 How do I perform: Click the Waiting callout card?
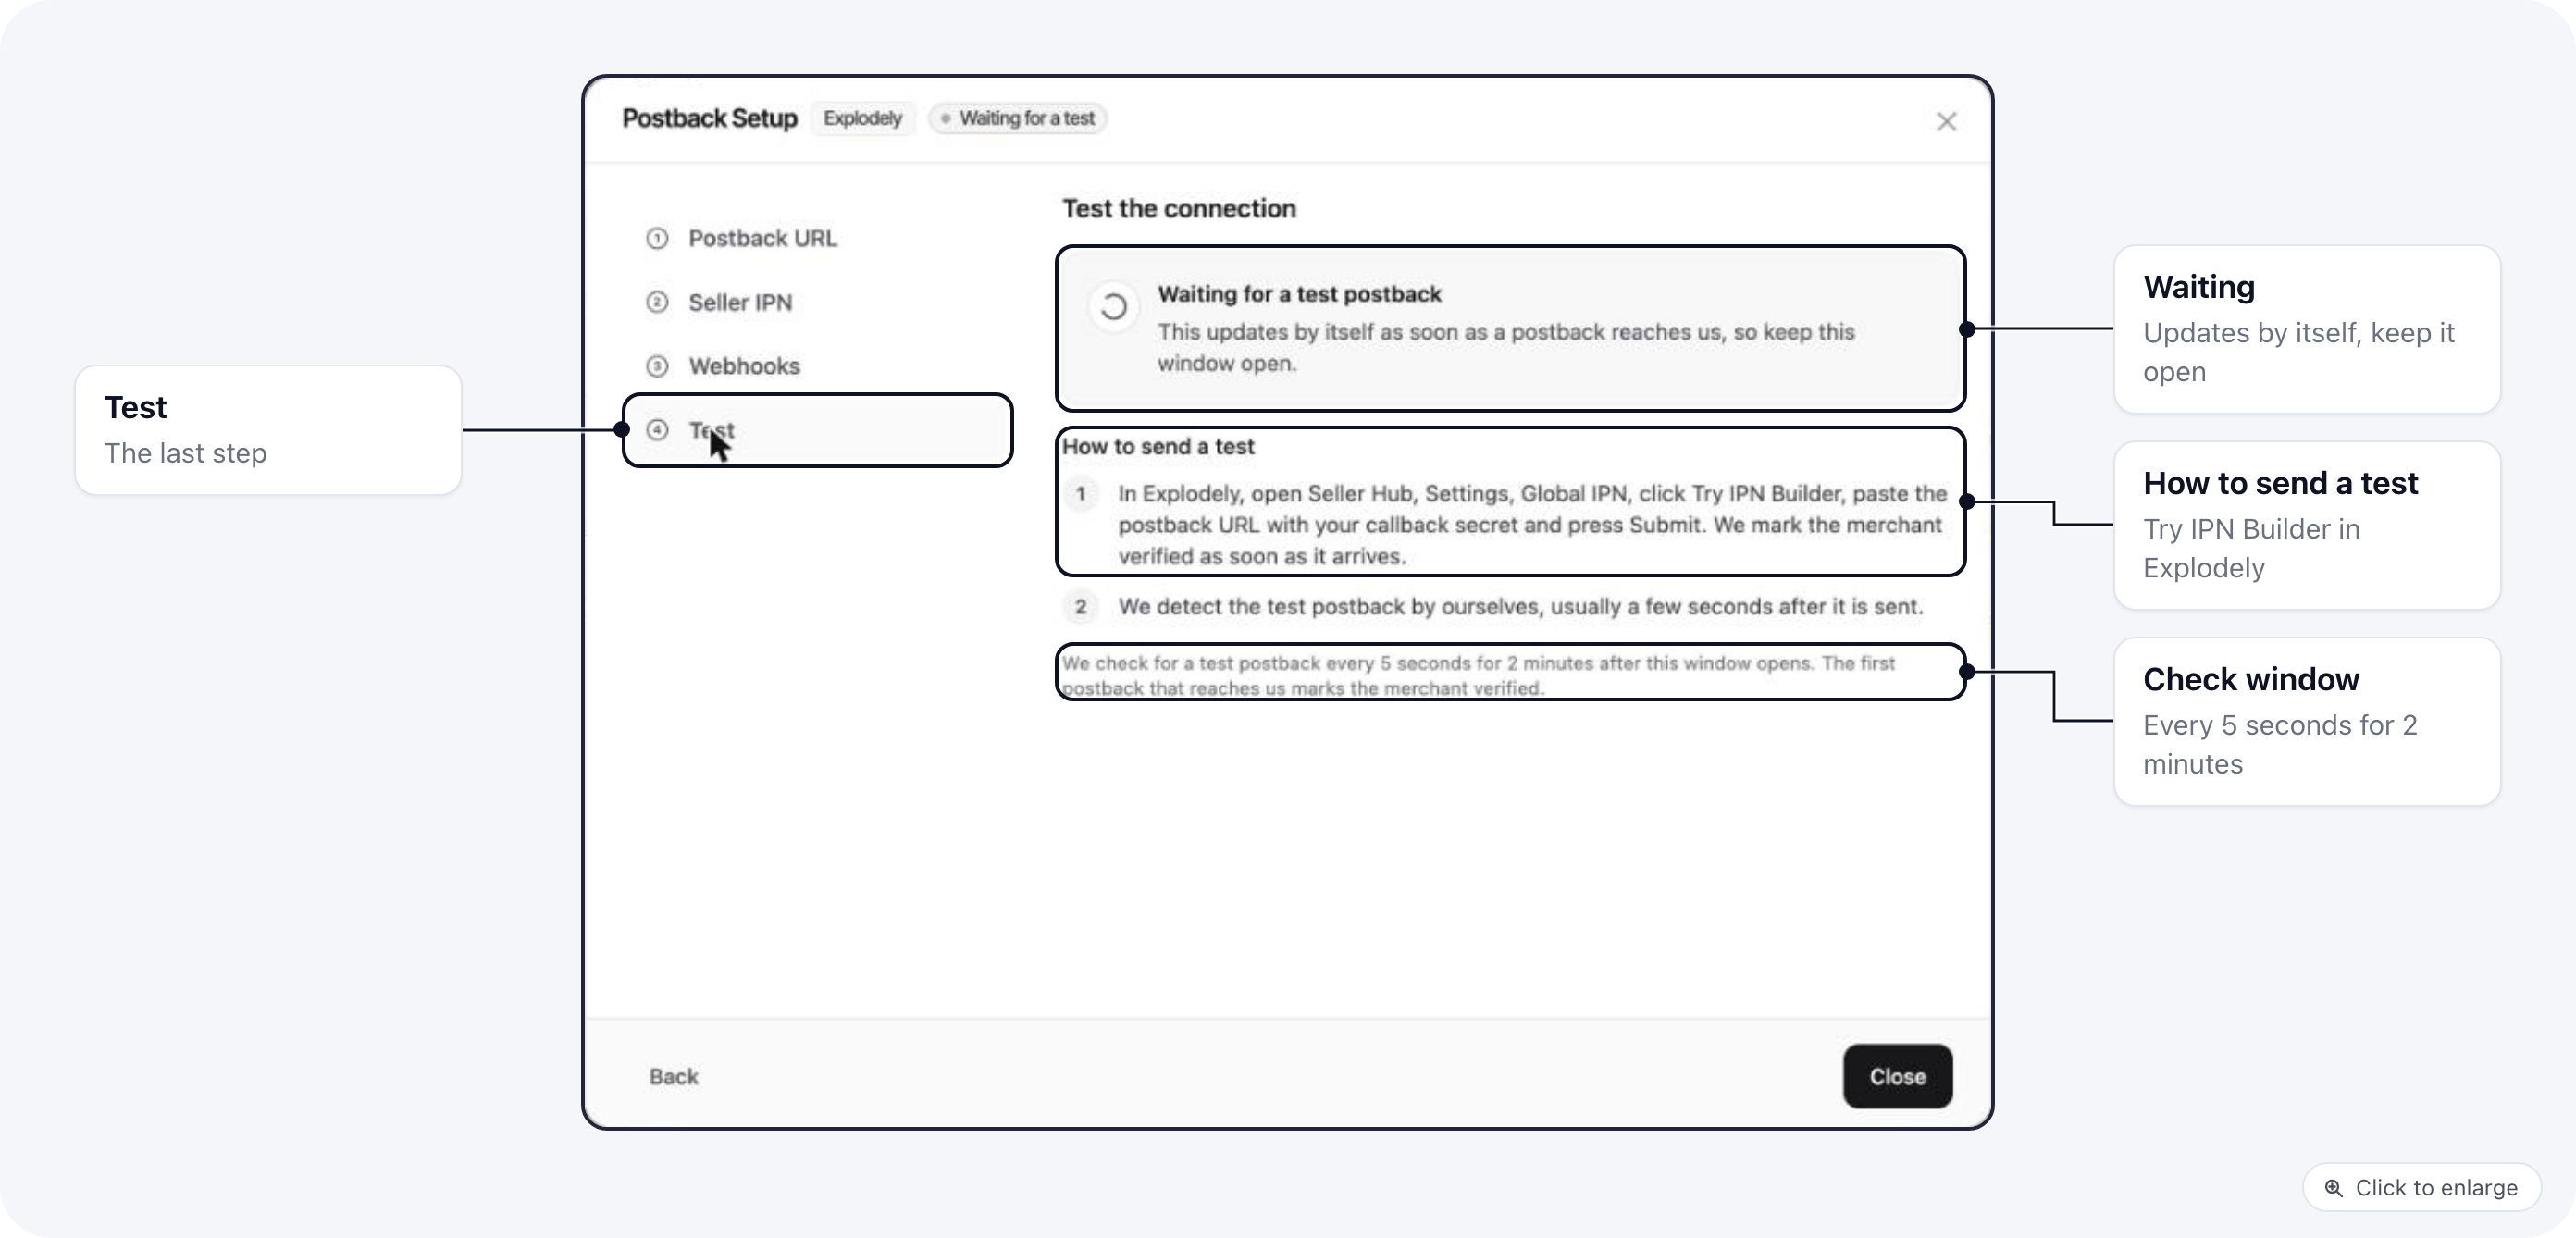(x=2307, y=329)
